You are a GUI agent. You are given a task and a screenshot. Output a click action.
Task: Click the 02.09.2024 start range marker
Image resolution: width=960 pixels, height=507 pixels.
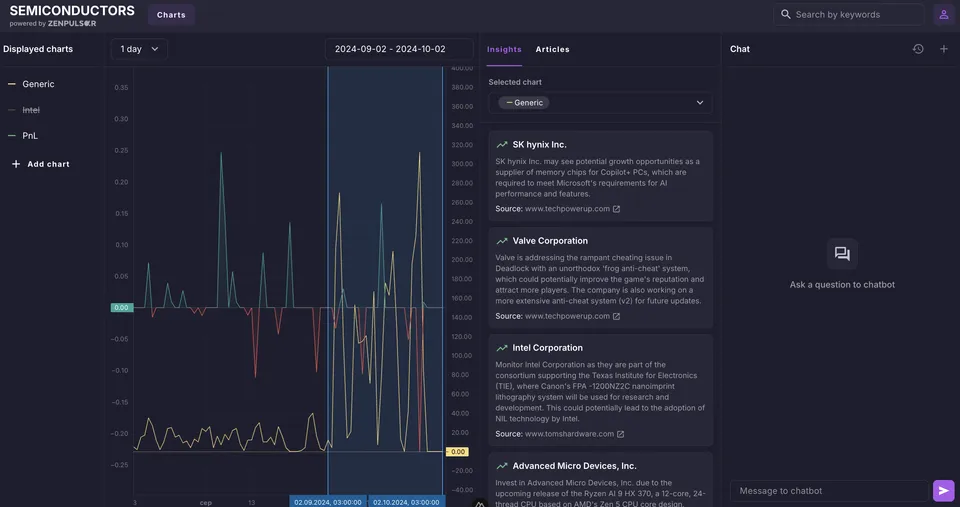(x=328, y=502)
